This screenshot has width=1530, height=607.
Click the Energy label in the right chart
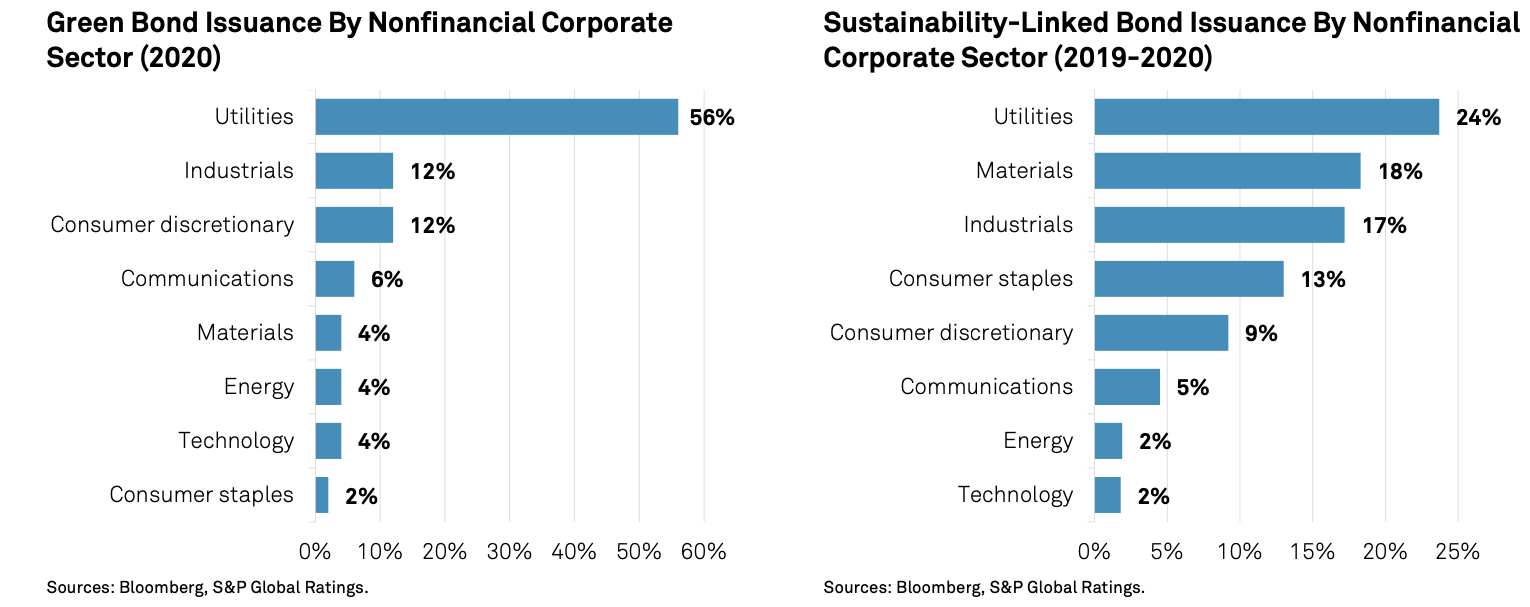[x=1038, y=441]
